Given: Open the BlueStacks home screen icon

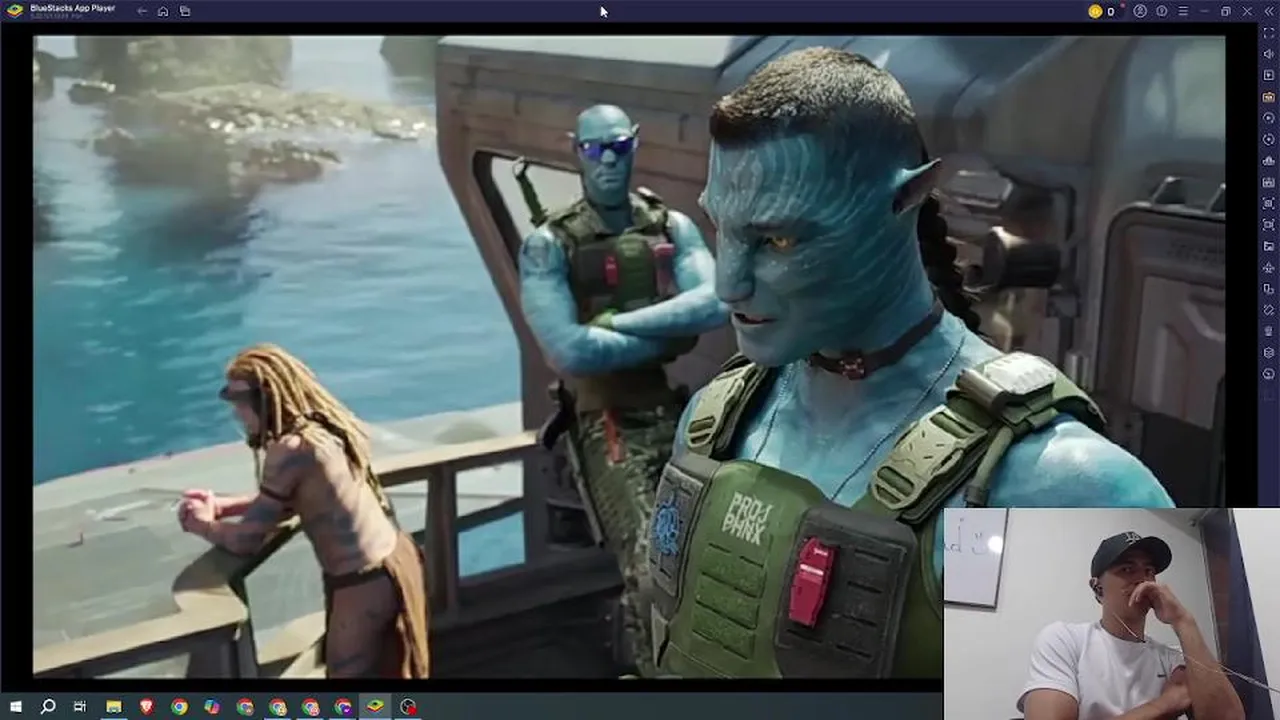Looking at the screenshot, I should 163,11.
